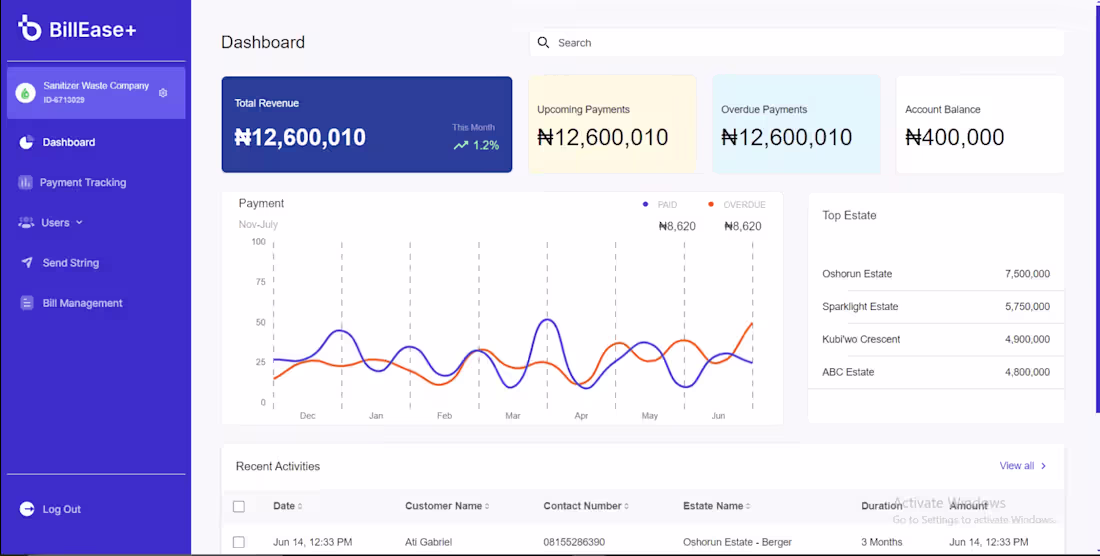Toggle the select-all checkbox in table header
The height and width of the screenshot is (556, 1100).
tap(238, 506)
